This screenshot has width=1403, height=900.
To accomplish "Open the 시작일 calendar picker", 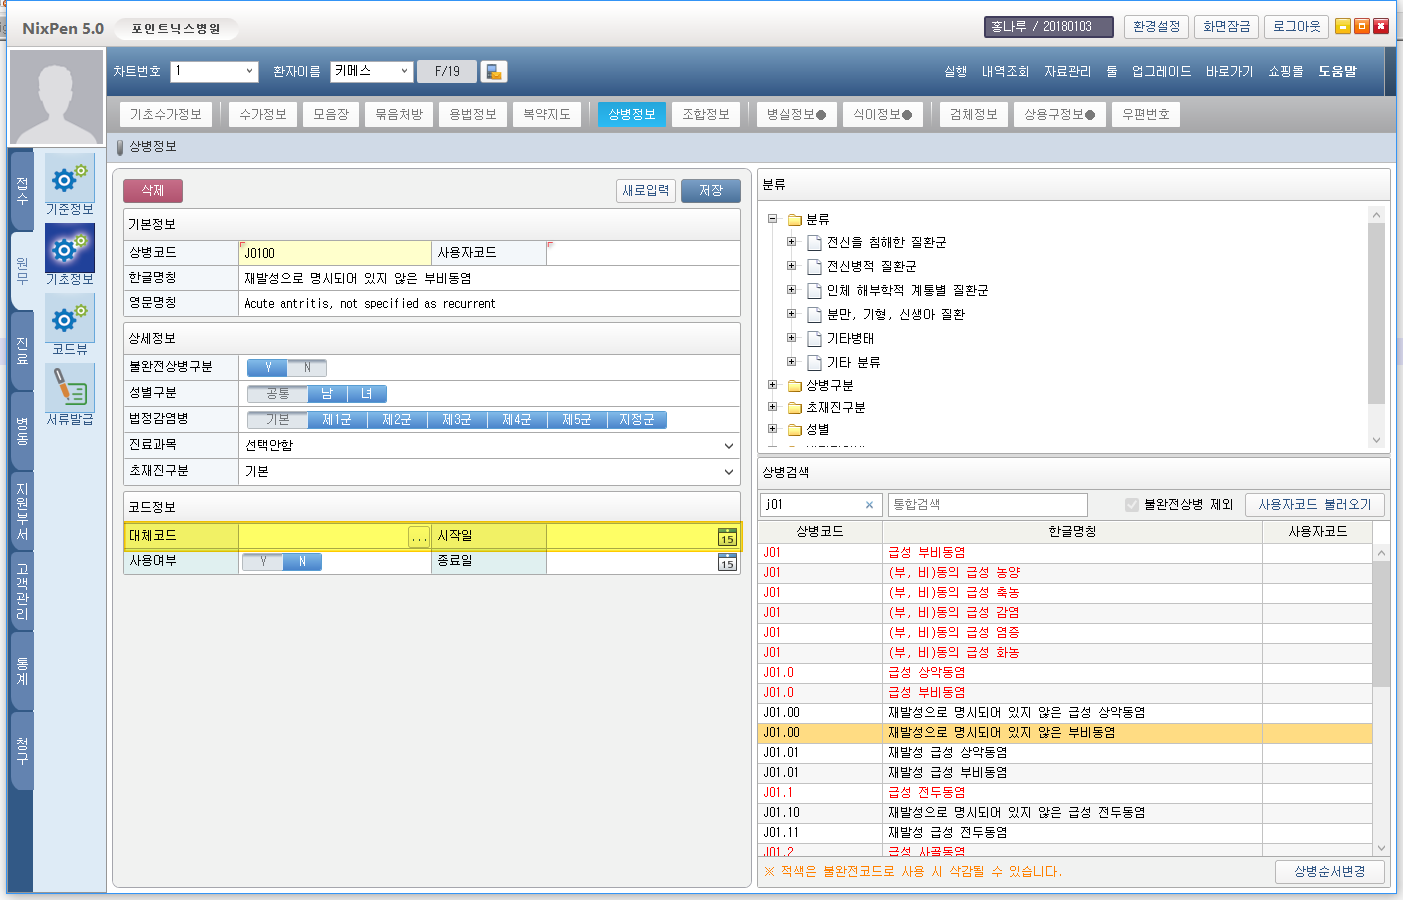I will (x=727, y=537).
